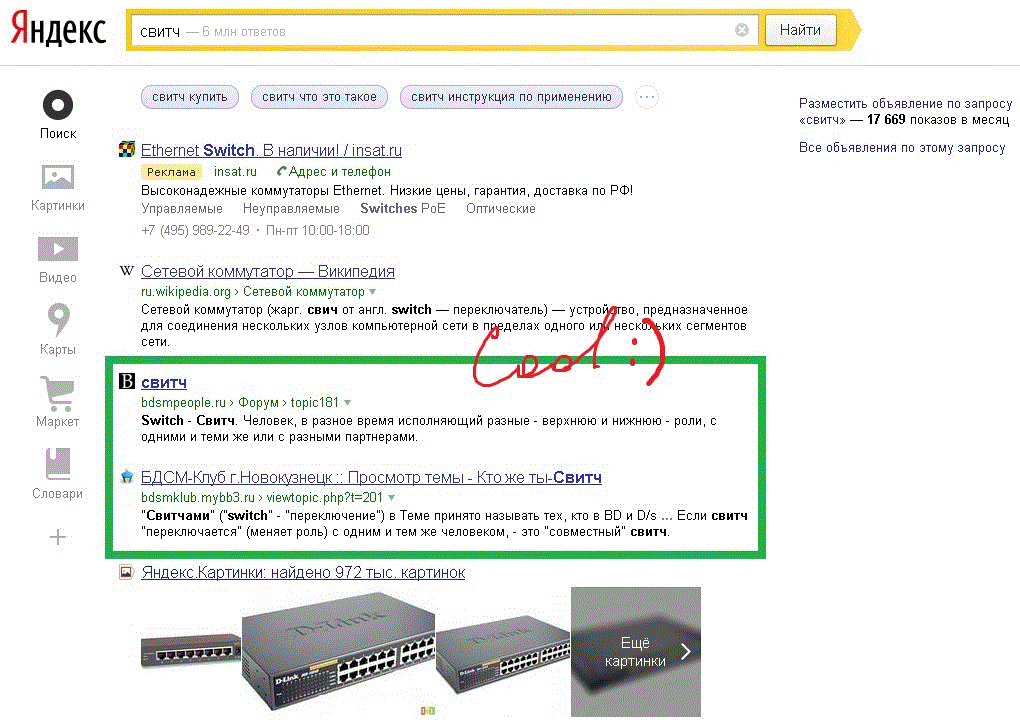Click the Найти search button
Image resolution: width=1020 pixels, height=724 pixels.
coord(800,30)
